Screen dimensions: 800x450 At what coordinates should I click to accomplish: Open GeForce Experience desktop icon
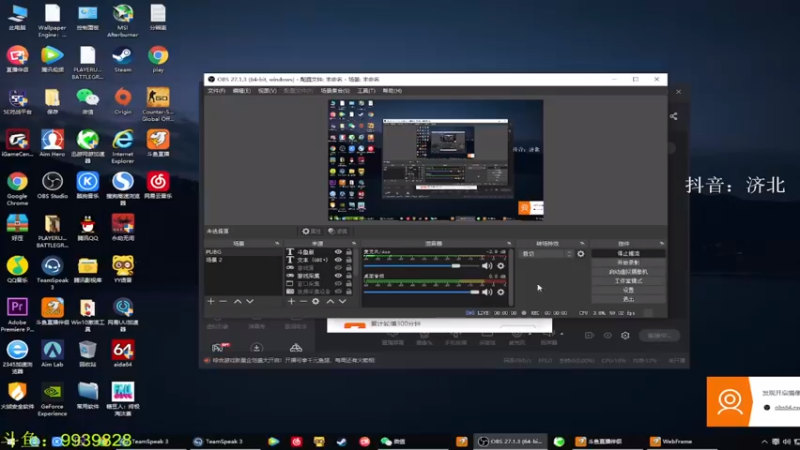click(x=52, y=399)
